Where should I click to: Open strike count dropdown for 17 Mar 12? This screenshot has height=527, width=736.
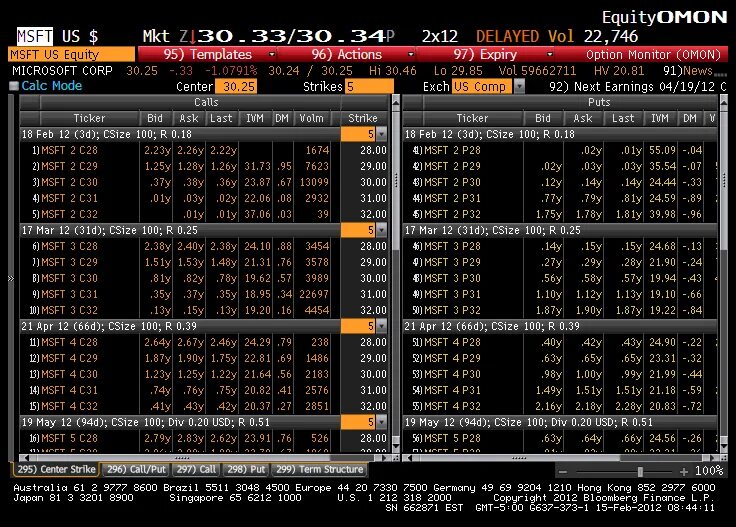pyautogui.click(x=382, y=230)
